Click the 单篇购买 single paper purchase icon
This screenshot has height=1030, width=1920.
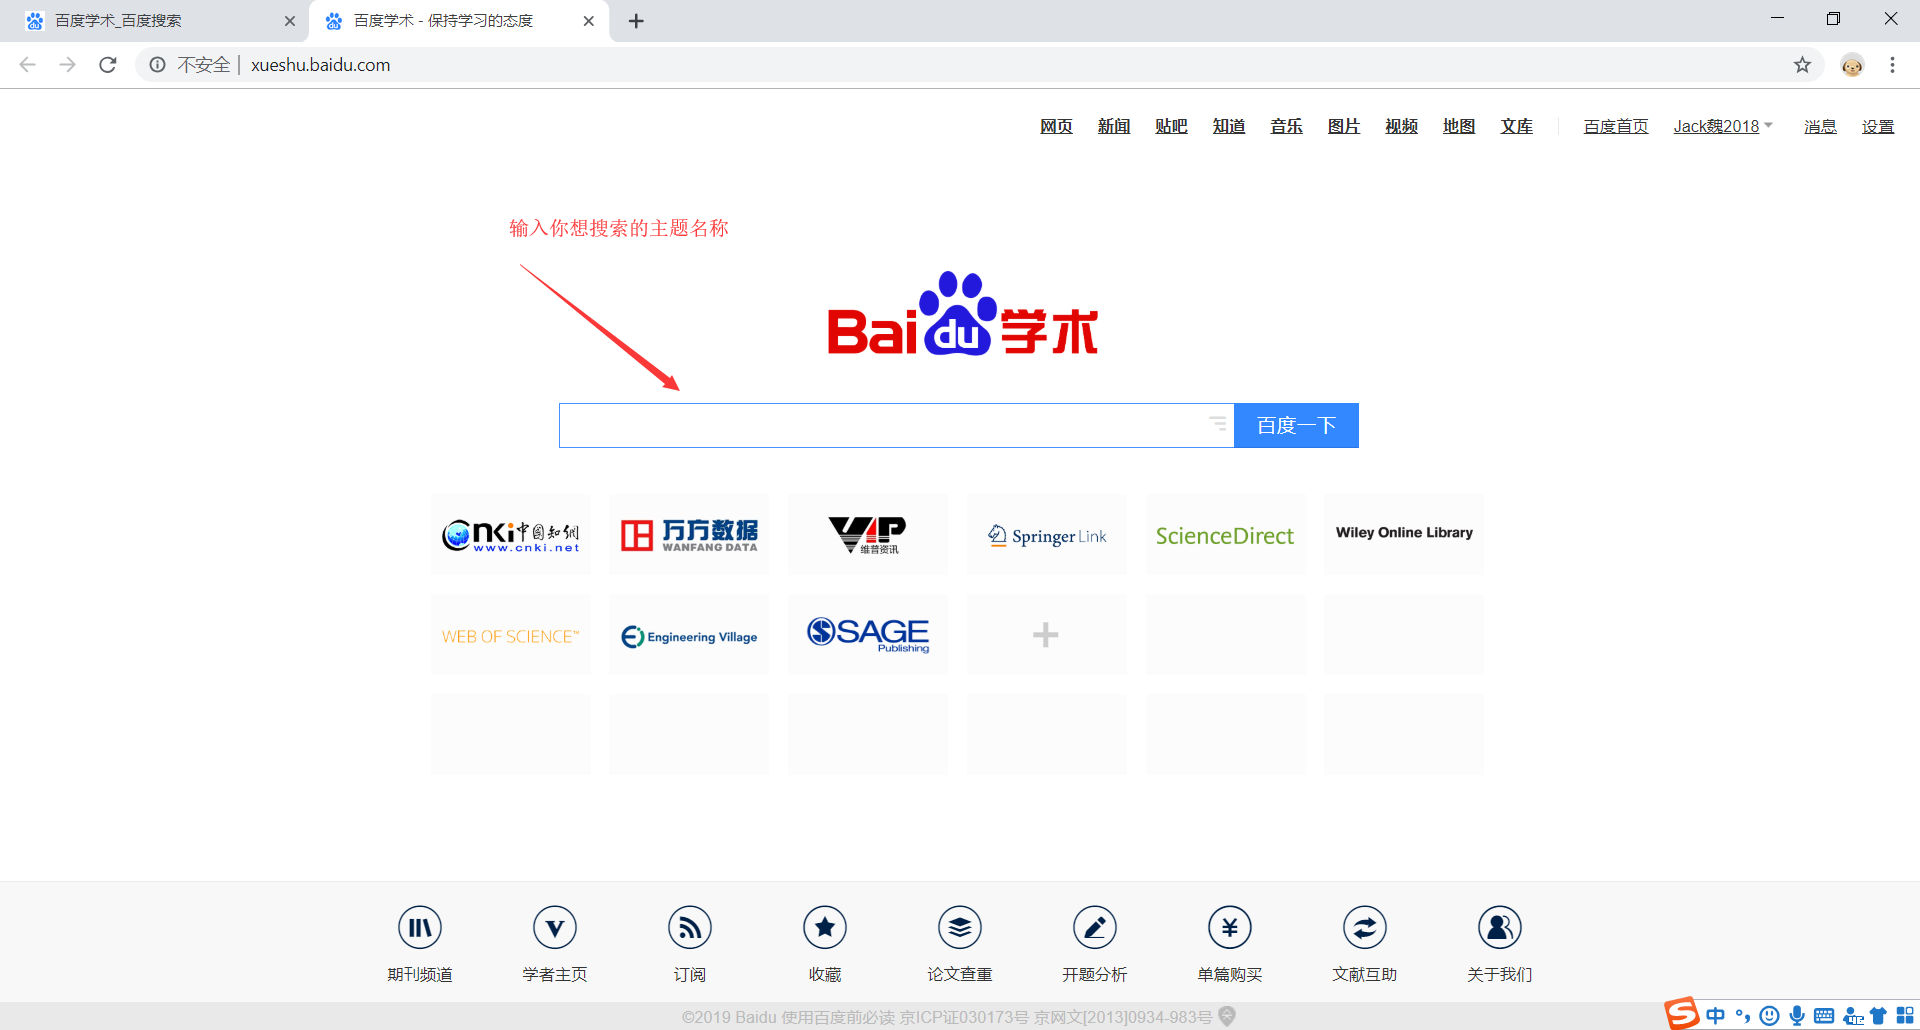click(x=1230, y=928)
